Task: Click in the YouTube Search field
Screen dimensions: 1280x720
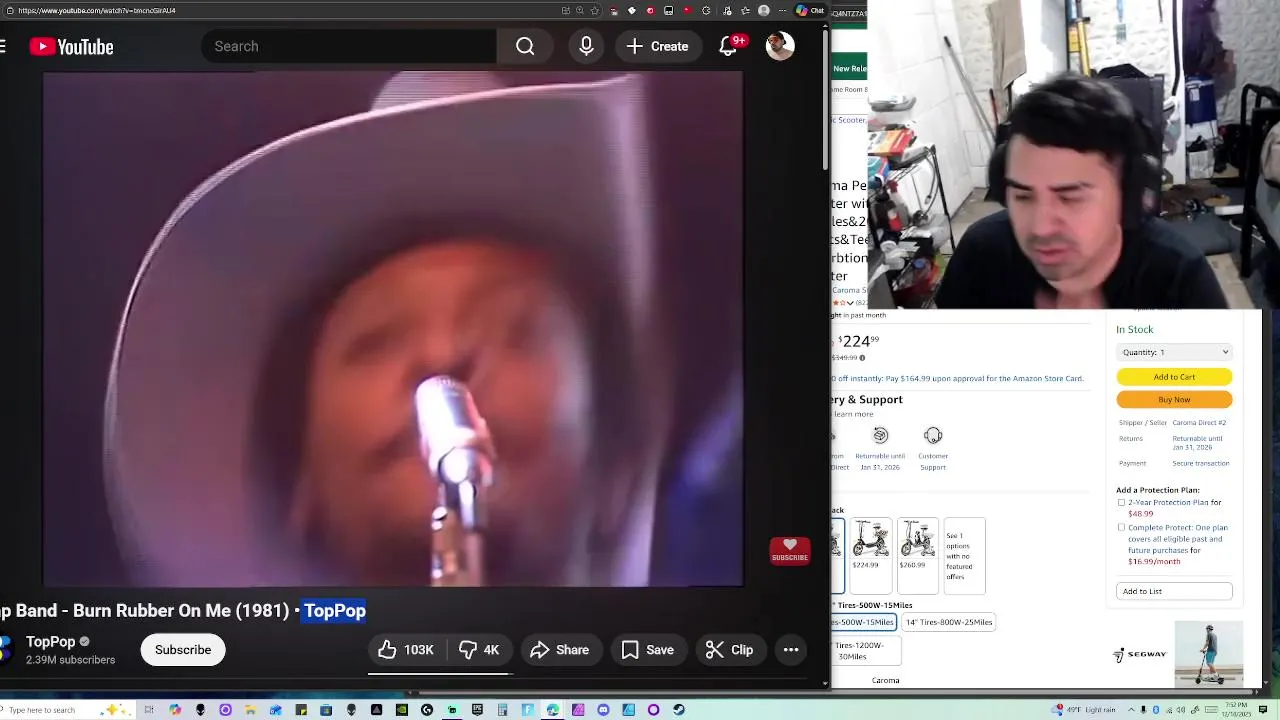Action: click(350, 46)
